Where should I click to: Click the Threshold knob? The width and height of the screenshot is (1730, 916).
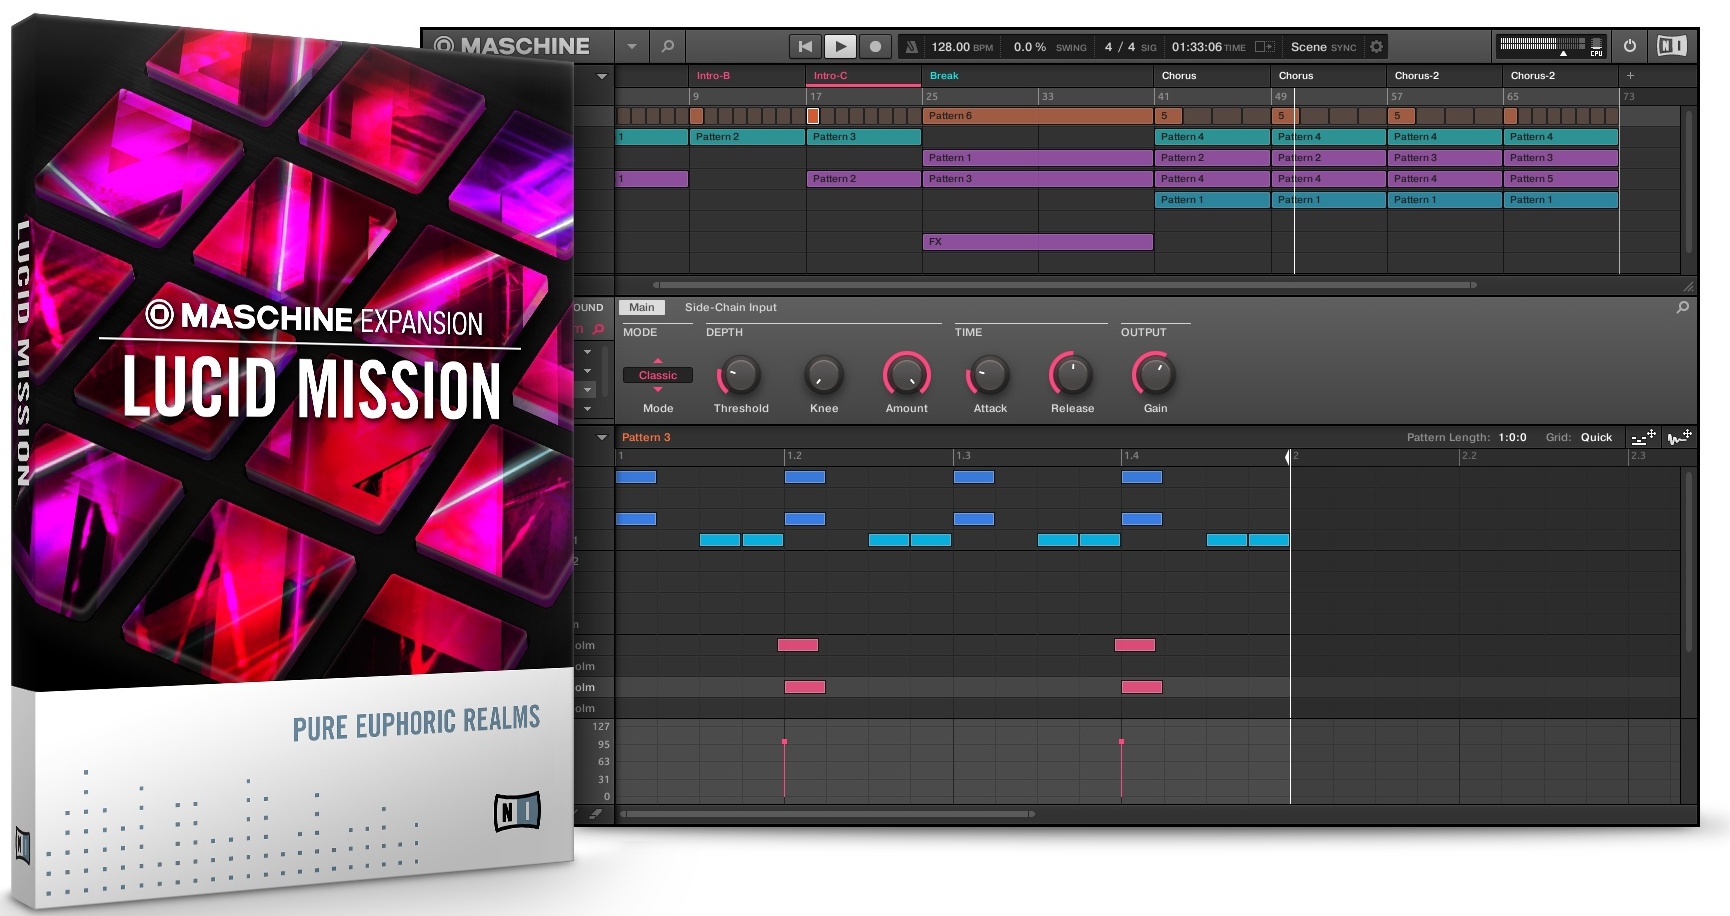[x=741, y=376]
